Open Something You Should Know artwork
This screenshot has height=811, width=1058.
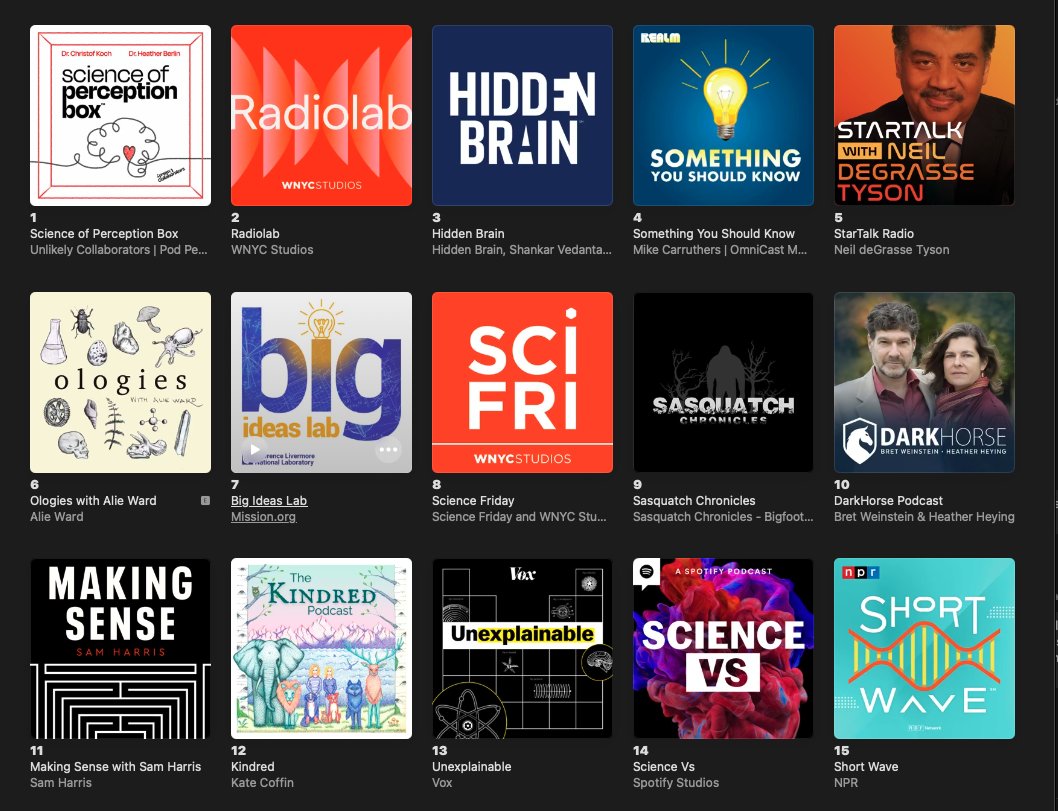pos(723,115)
